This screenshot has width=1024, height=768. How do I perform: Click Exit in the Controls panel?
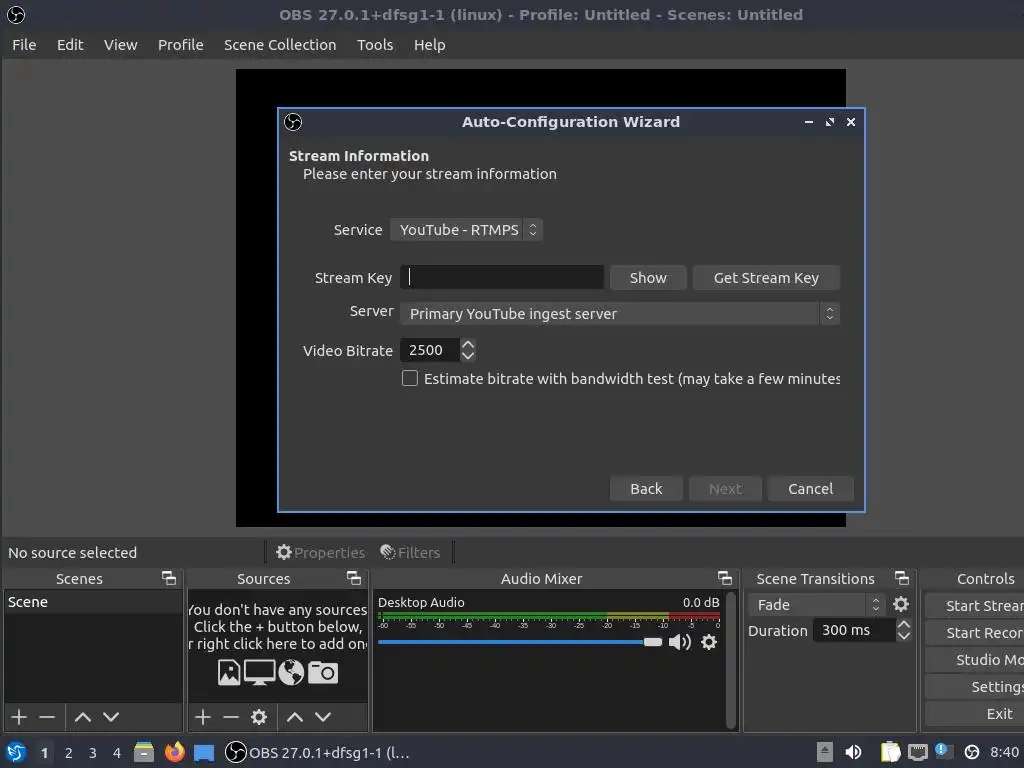pos(974,714)
